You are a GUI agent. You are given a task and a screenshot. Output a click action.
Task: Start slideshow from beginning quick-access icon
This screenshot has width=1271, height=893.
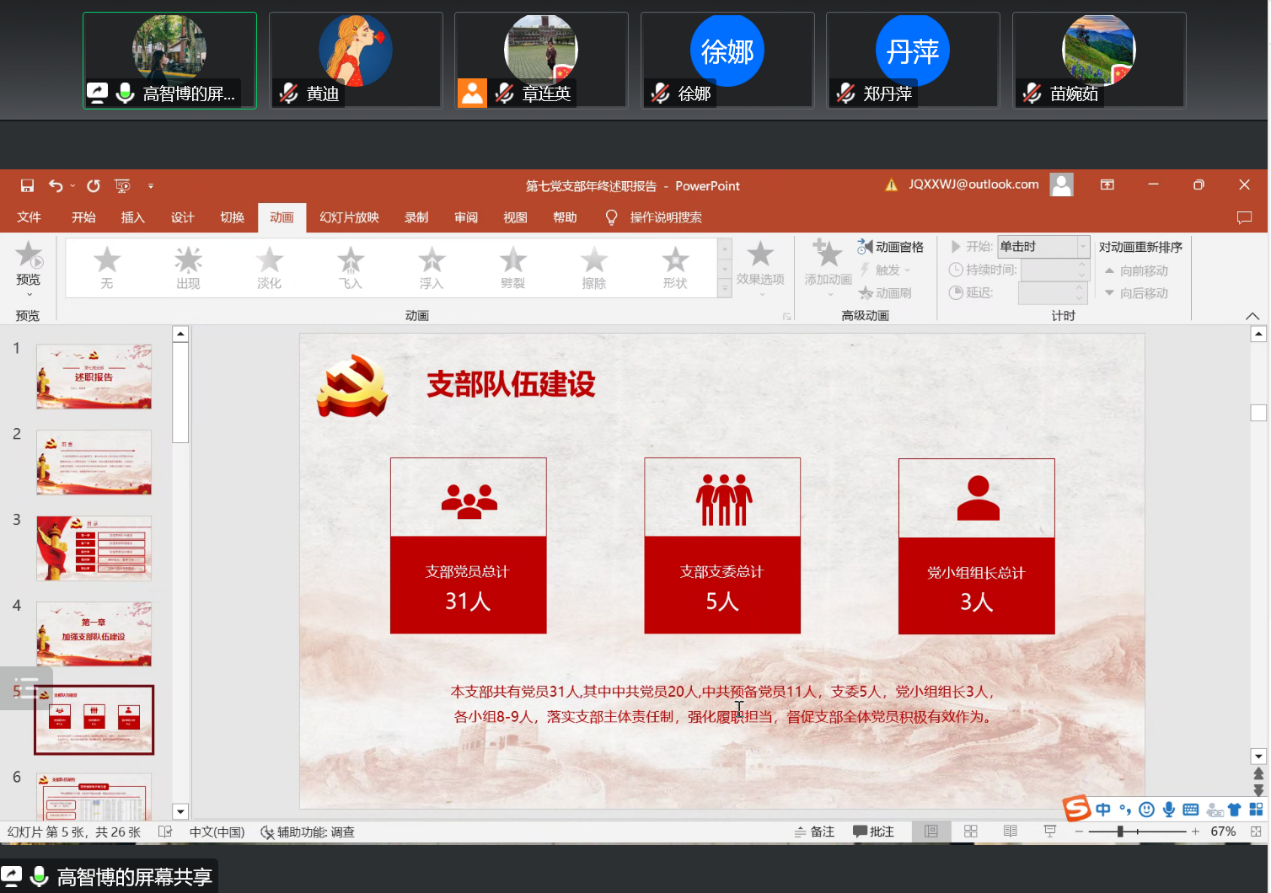click(123, 185)
